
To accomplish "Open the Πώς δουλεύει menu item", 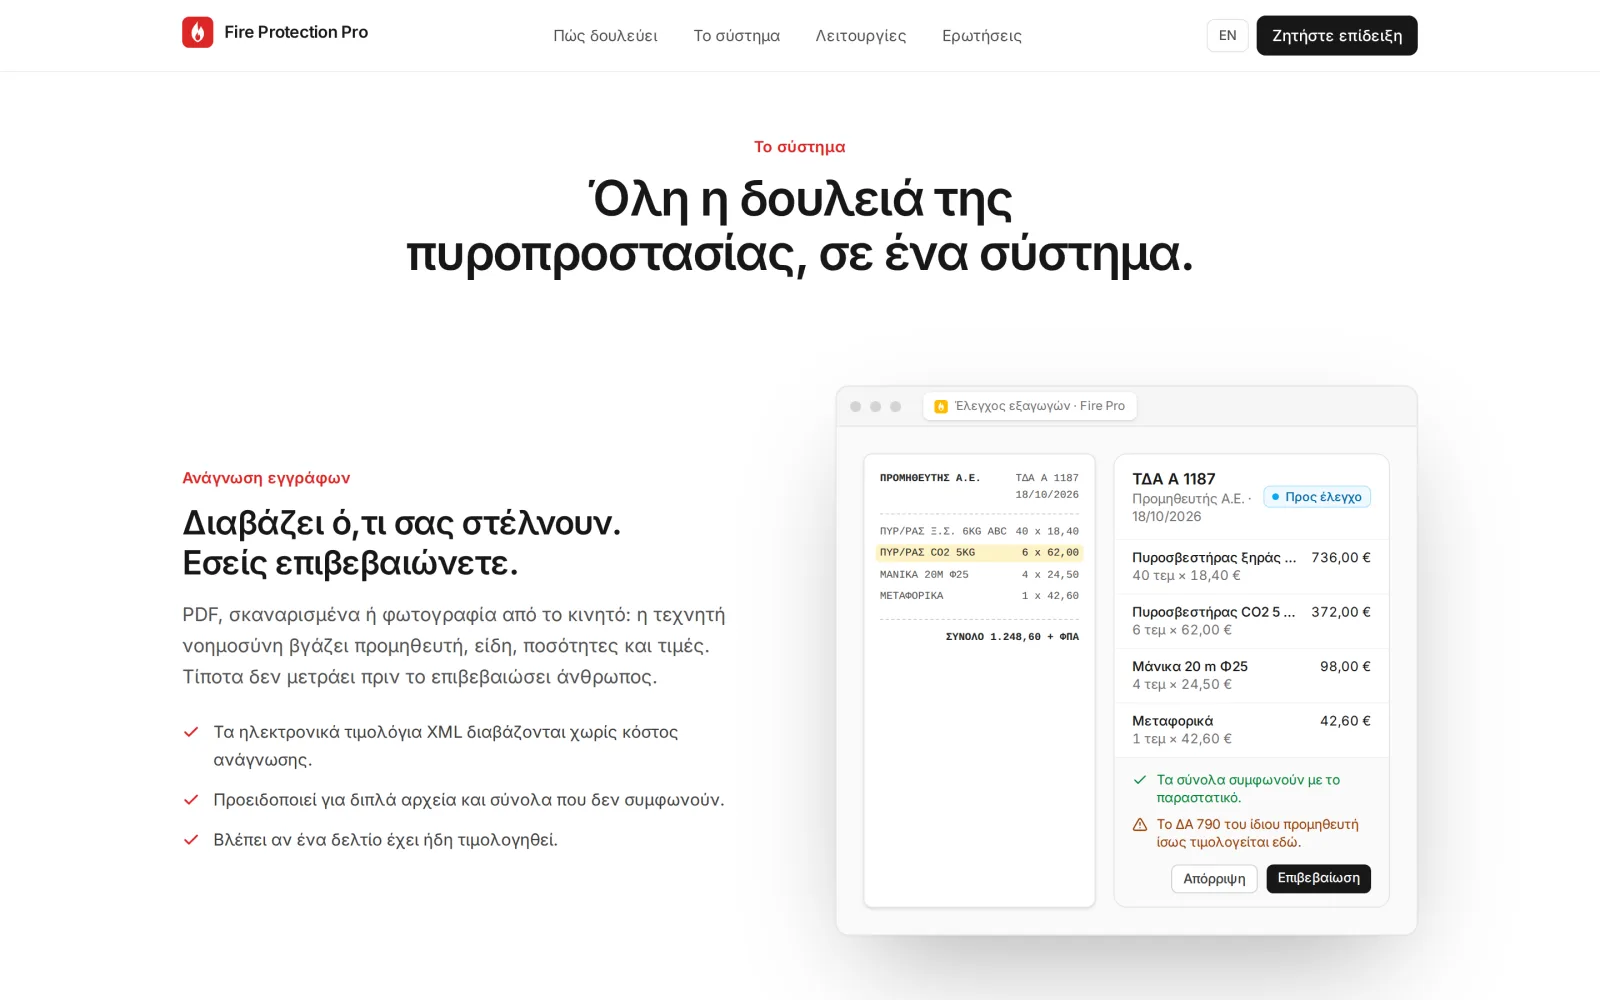I will click(x=606, y=36).
